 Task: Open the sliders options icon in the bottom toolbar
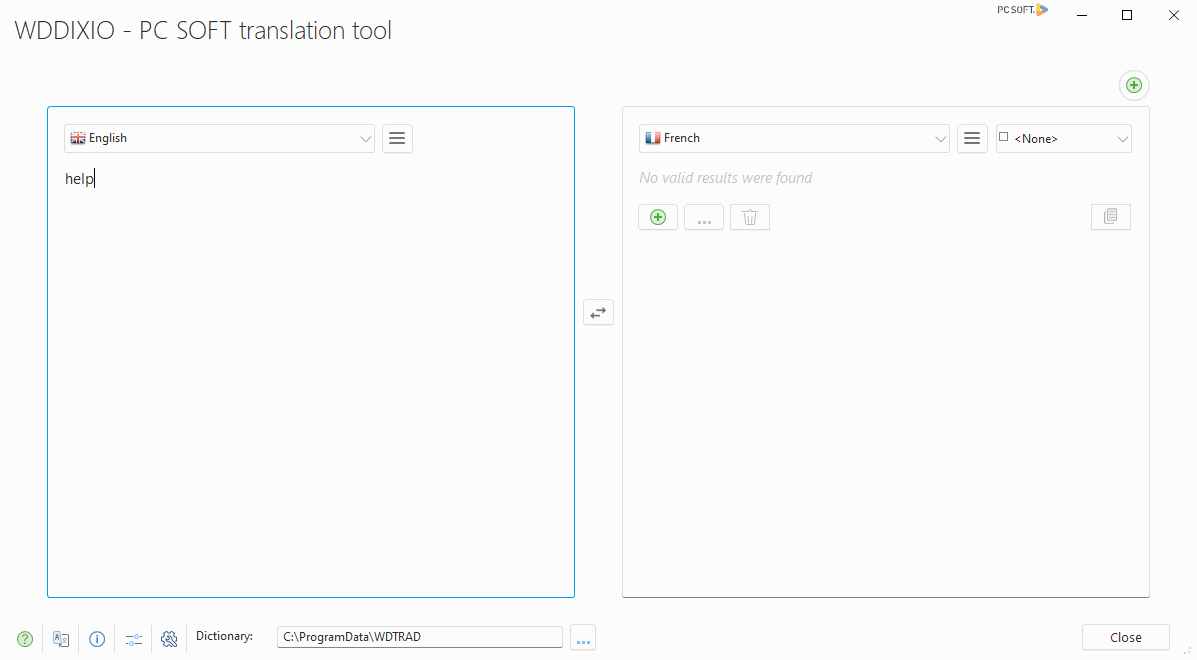[x=134, y=639]
